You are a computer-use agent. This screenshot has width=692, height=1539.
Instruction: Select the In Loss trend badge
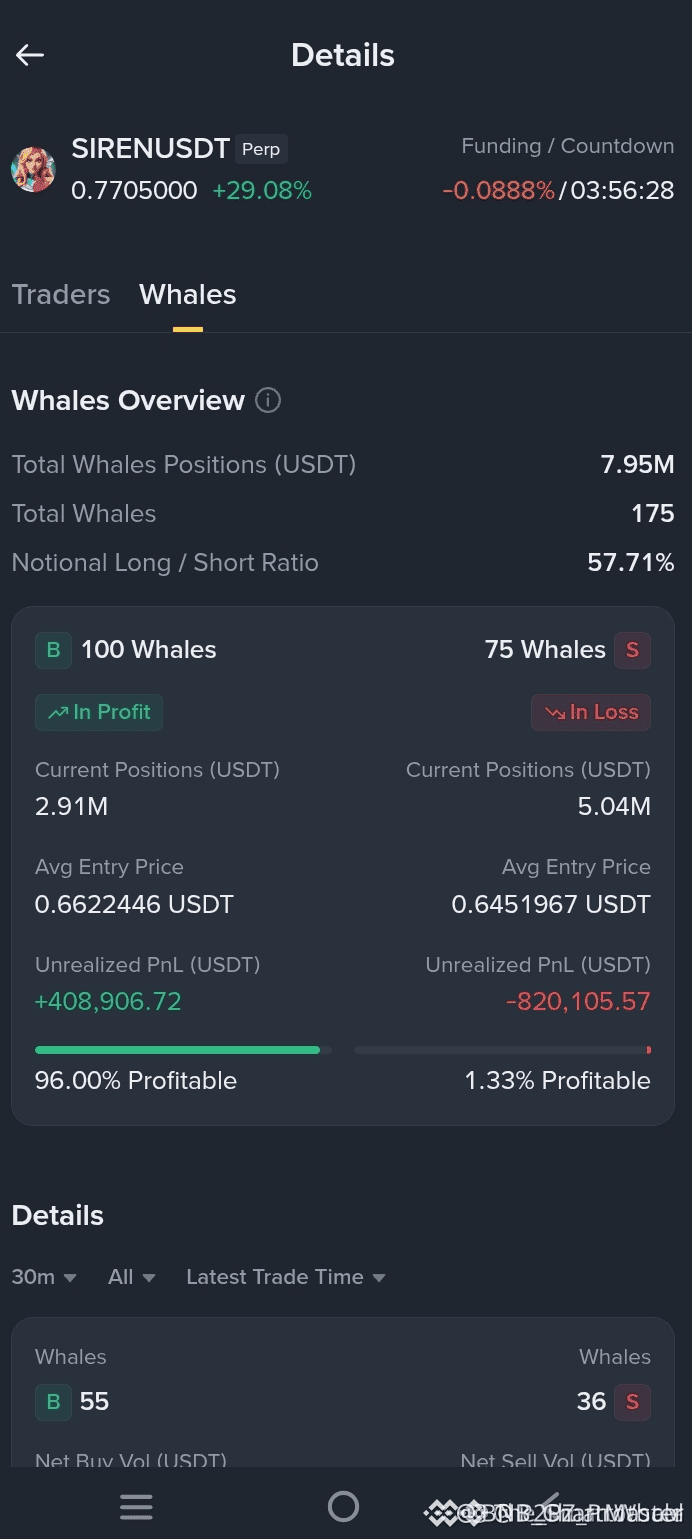(591, 712)
